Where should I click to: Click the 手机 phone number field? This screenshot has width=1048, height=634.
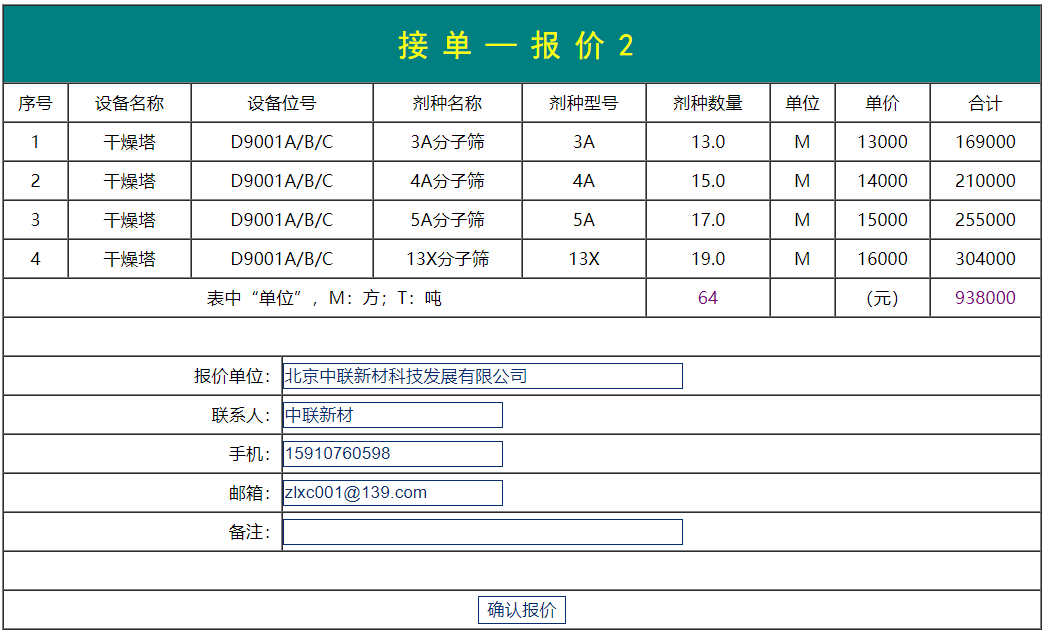(x=392, y=454)
